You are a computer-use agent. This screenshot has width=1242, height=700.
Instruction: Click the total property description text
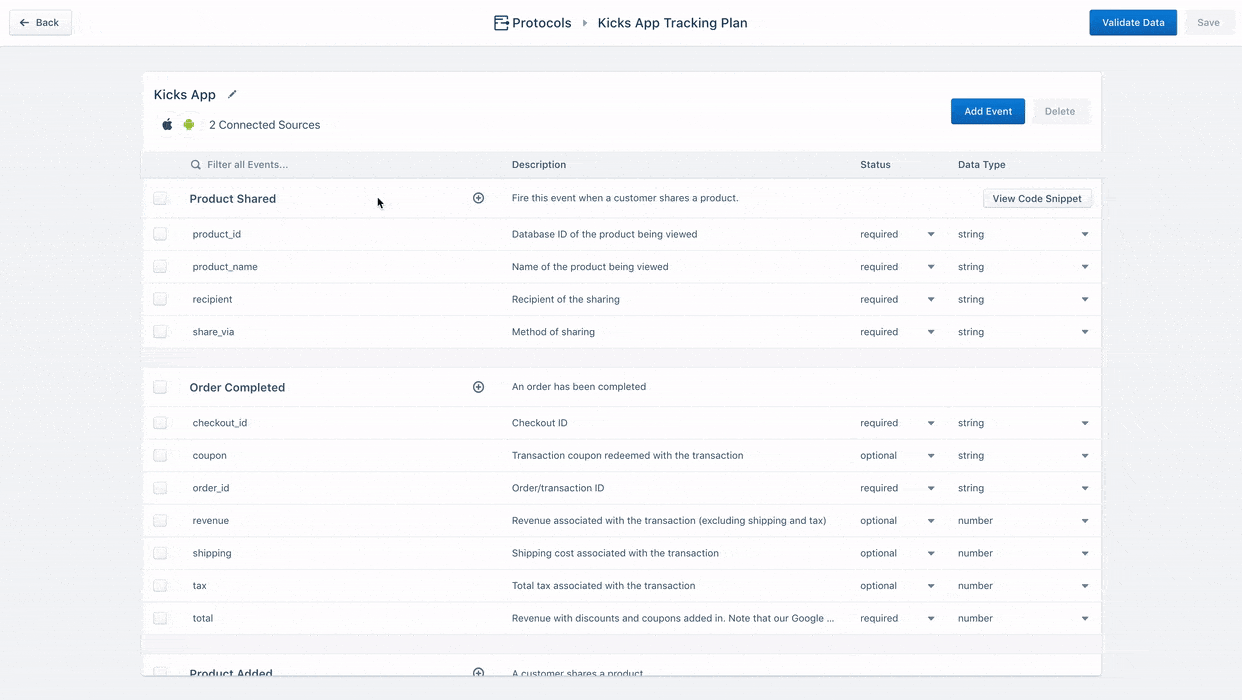(673, 618)
